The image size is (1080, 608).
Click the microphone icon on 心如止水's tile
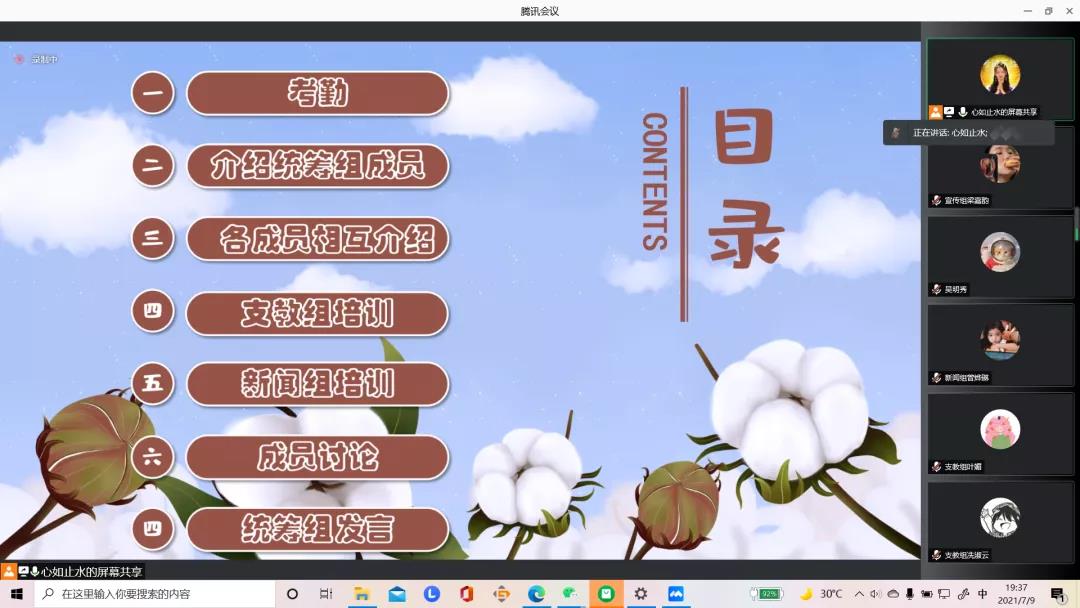[963, 112]
